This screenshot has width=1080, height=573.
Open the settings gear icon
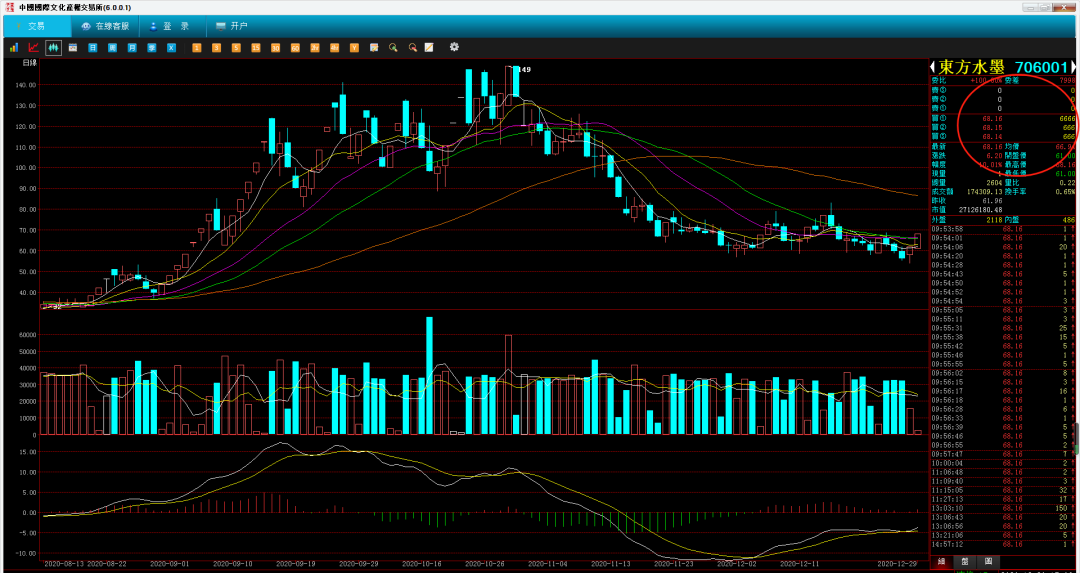tap(454, 47)
